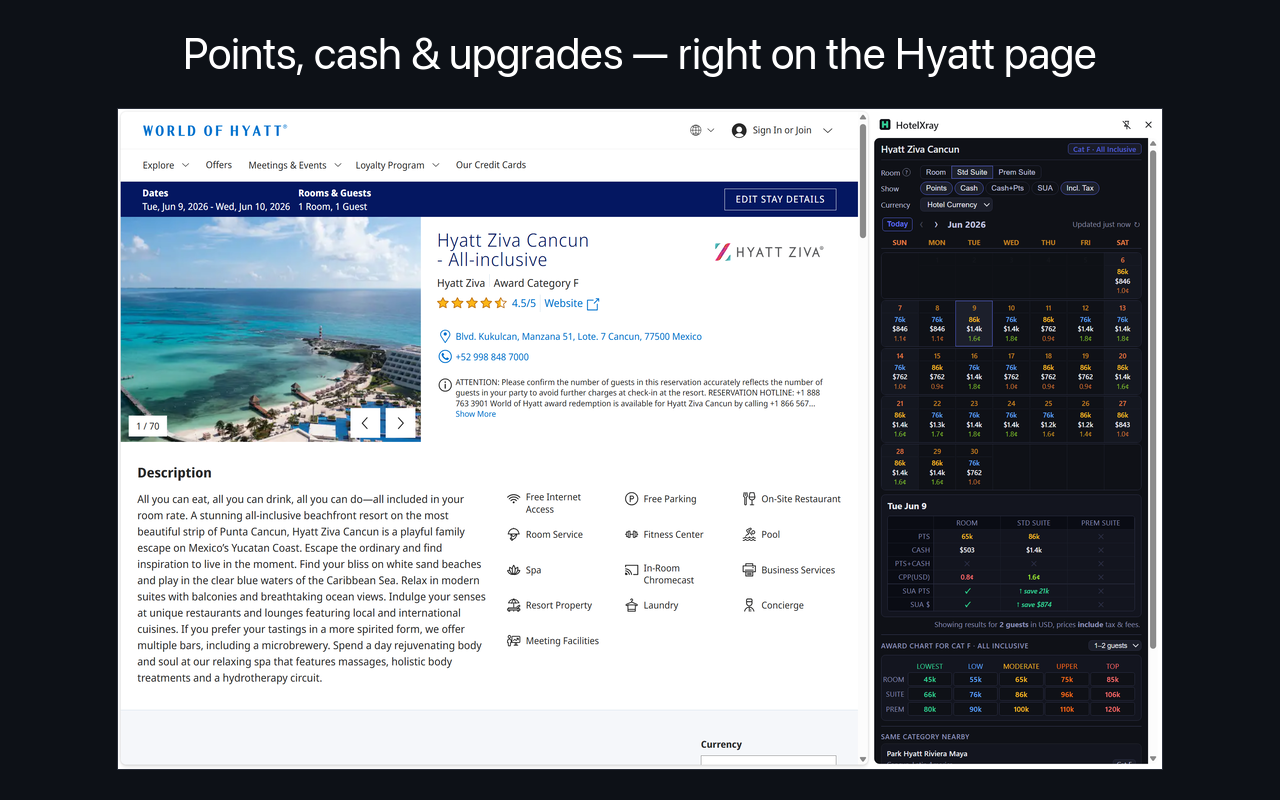Call +52 998 848 7000 link
The height and width of the screenshot is (800, 1280).
492,357
